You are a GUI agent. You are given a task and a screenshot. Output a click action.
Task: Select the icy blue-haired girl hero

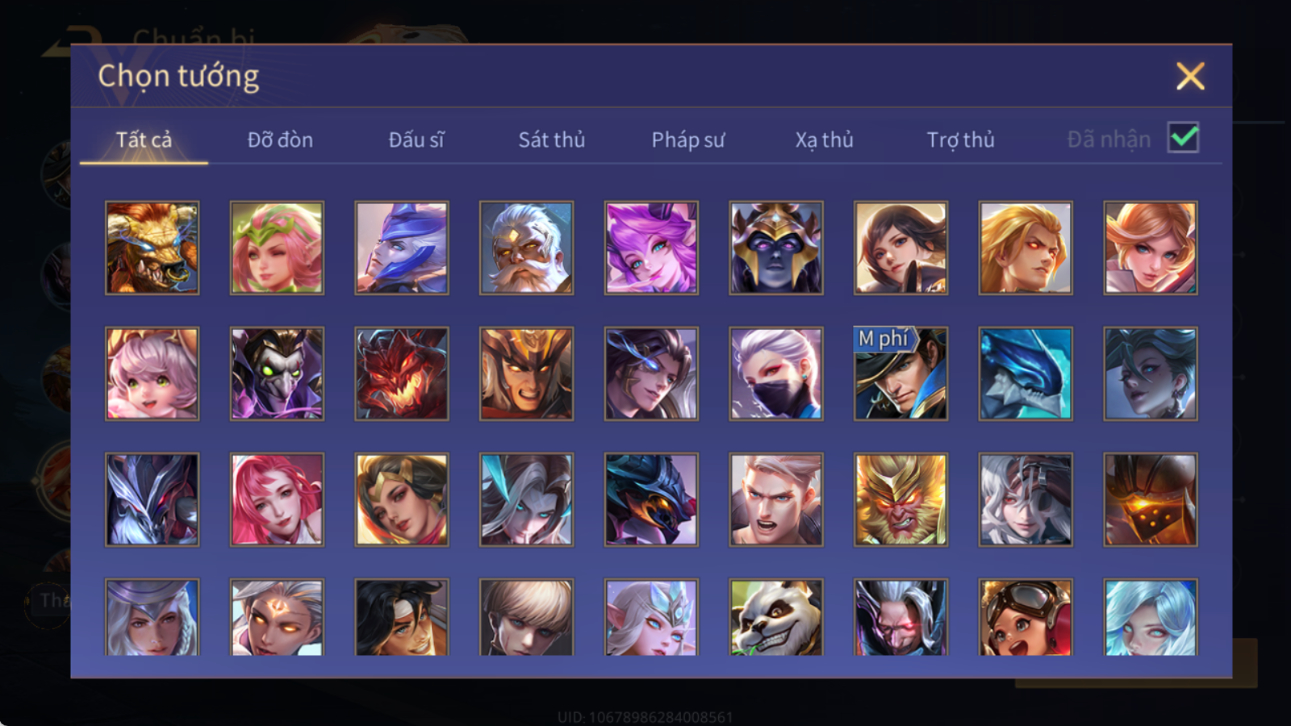(x=1150, y=617)
